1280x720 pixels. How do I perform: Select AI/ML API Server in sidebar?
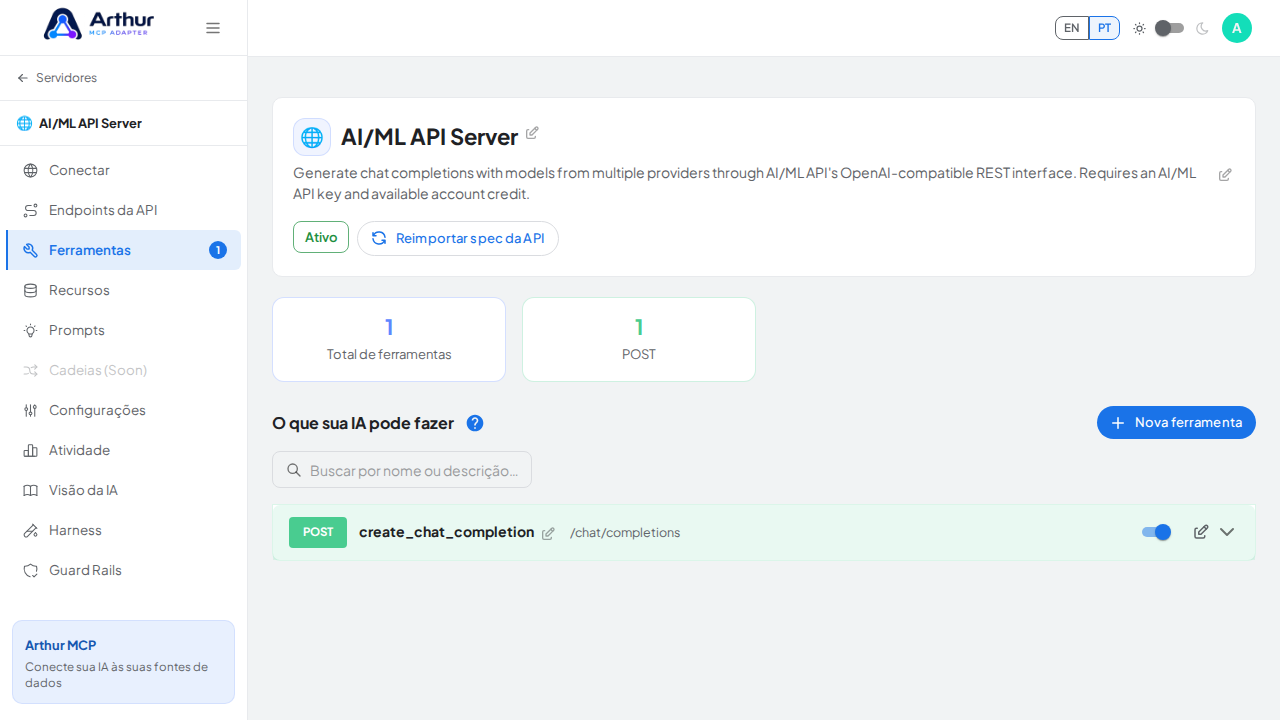point(80,123)
